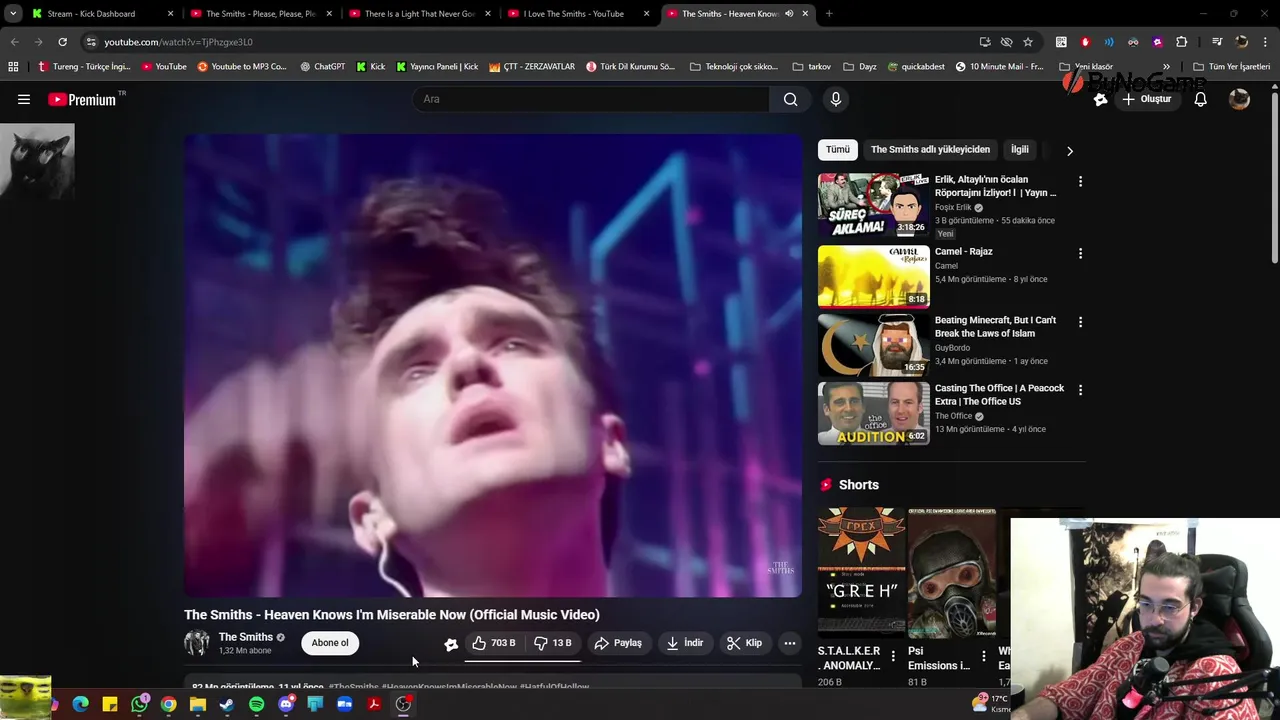The height and width of the screenshot is (720, 1280).
Task: Switch to There Is a Light tab
Action: coord(419,14)
